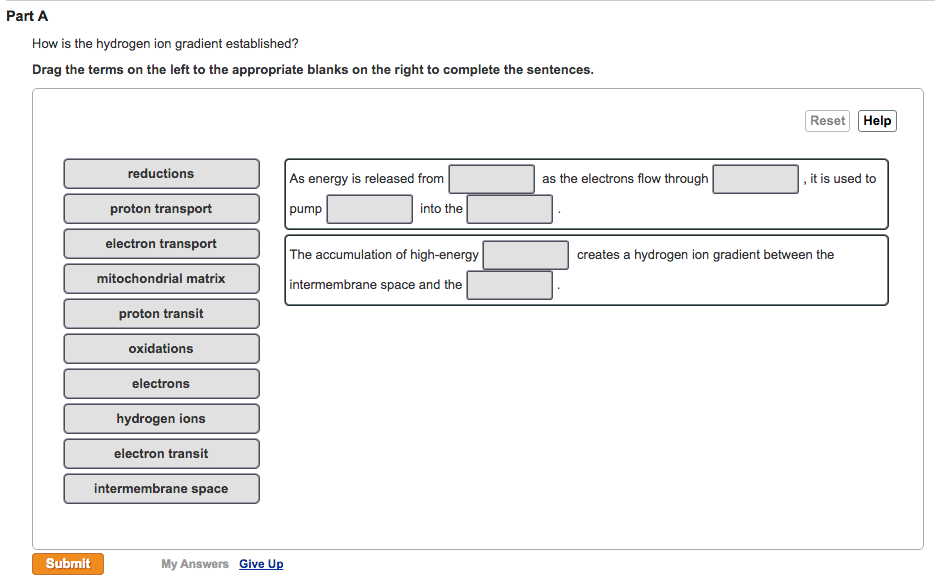The height and width of the screenshot is (575, 935).
Task: Click blank after 'intermembrane space and the'
Action: pyautogui.click(x=510, y=285)
